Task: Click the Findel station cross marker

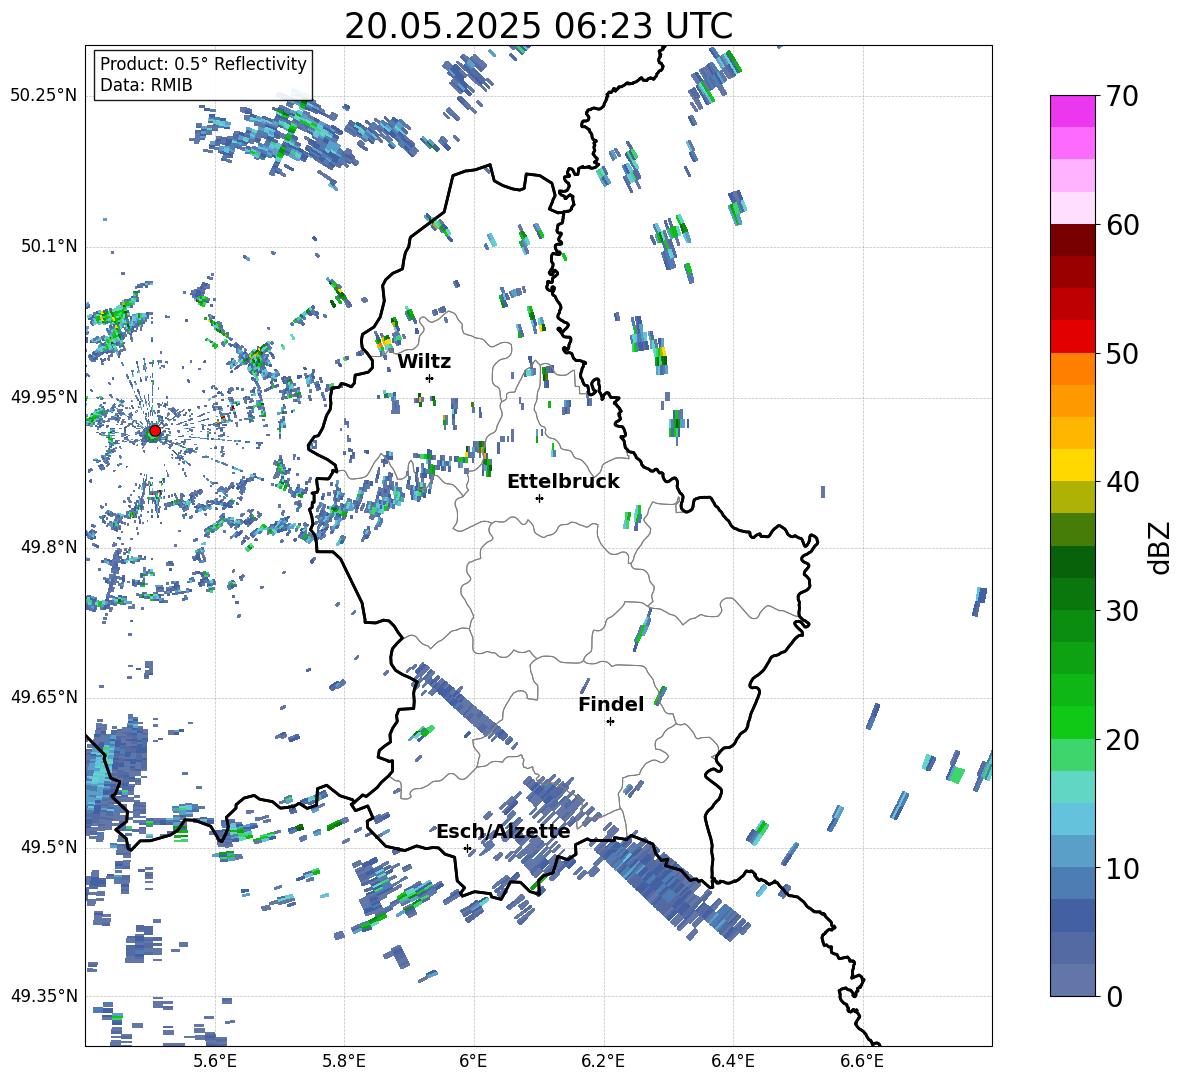Action: (610, 722)
